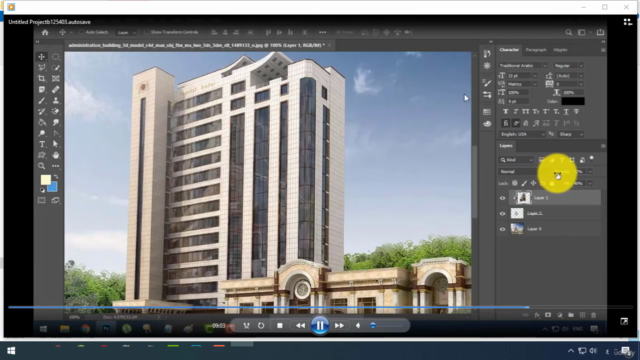
Task: Toggle lock transparent pixels
Action: pyautogui.click(x=515, y=183)
